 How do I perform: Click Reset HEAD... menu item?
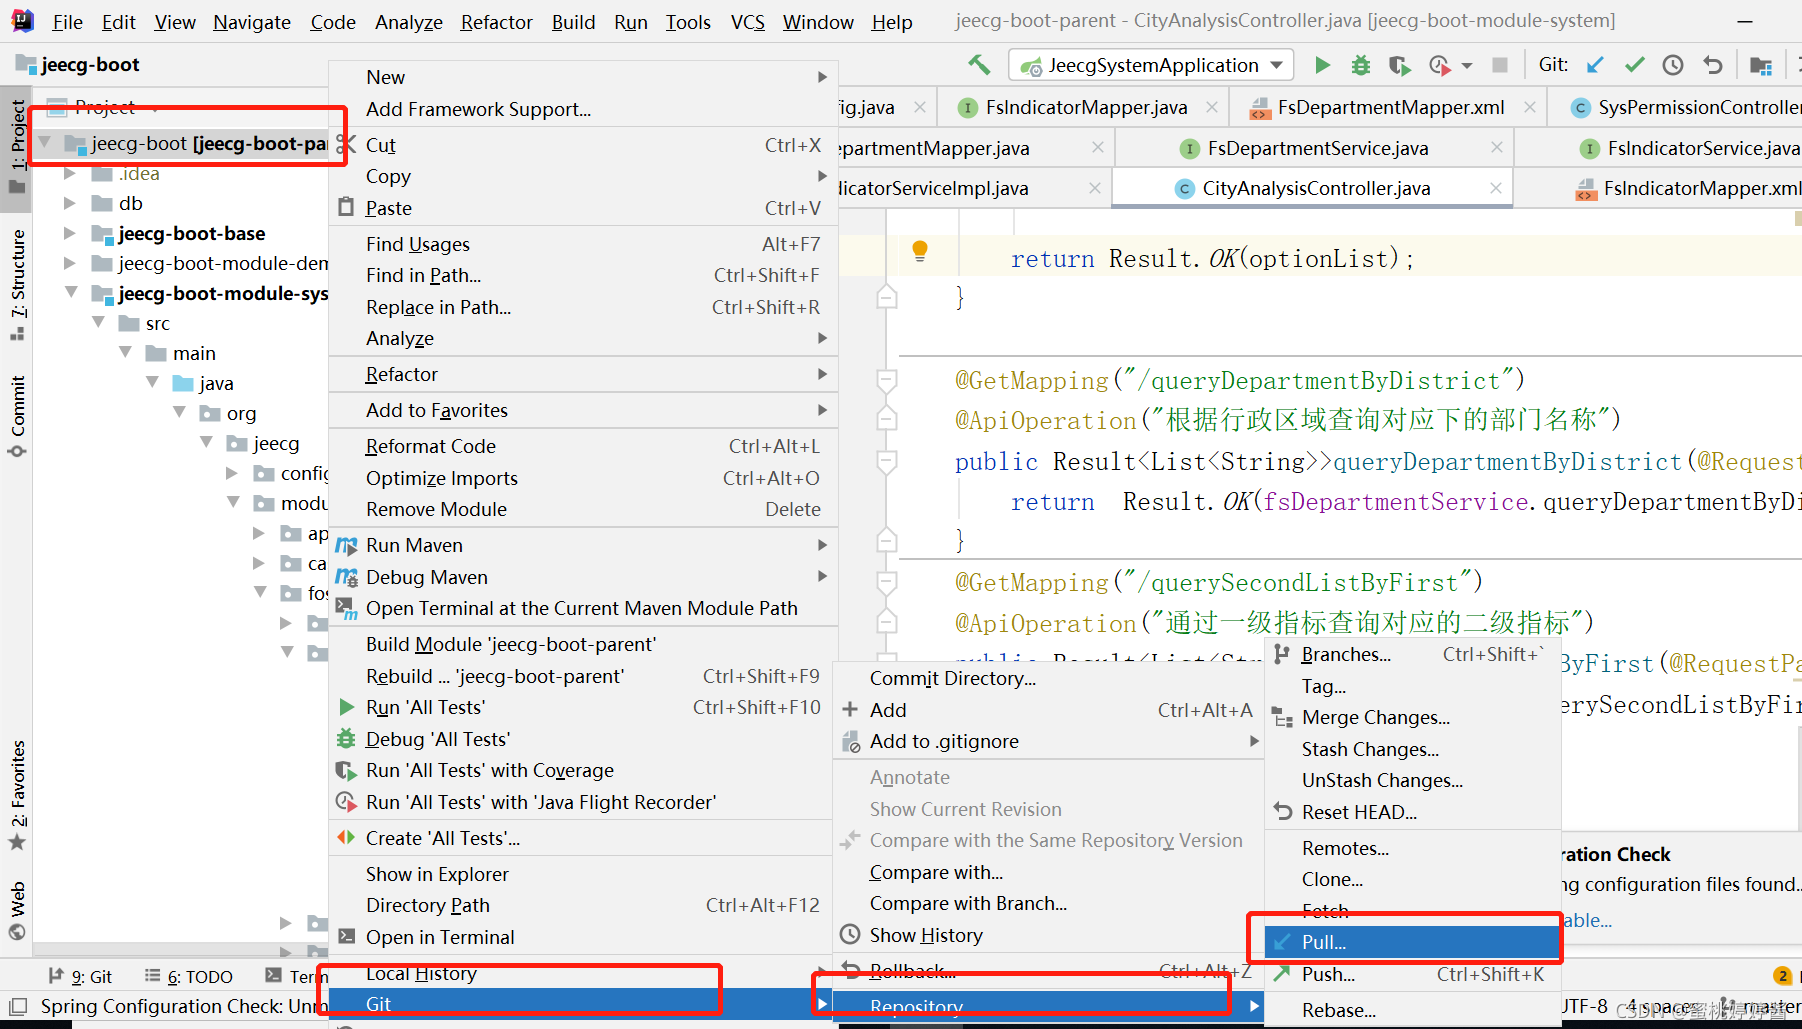click(1412, 812)
